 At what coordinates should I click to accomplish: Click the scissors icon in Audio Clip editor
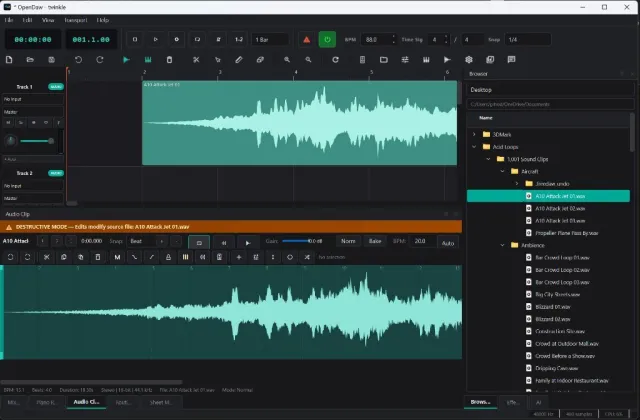pyautogui.click(x=47, y=257)
